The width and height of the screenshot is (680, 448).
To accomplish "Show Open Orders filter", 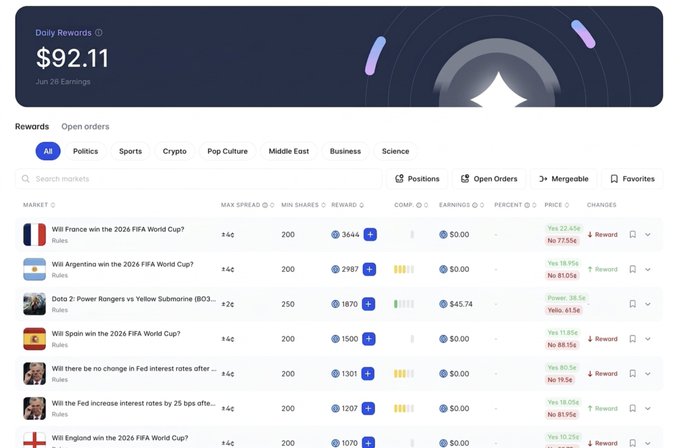I will point(489,179).
